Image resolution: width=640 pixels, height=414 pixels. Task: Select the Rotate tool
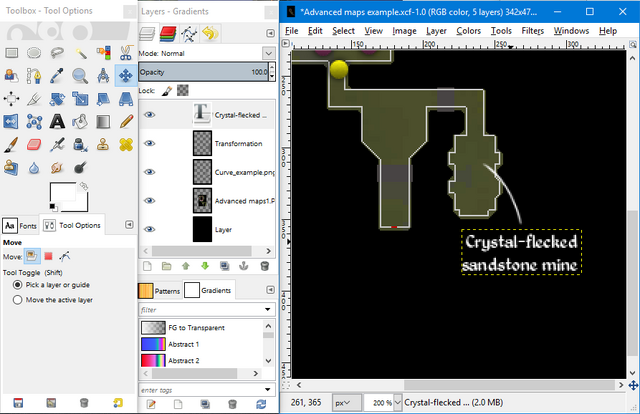tap(57, 99)
